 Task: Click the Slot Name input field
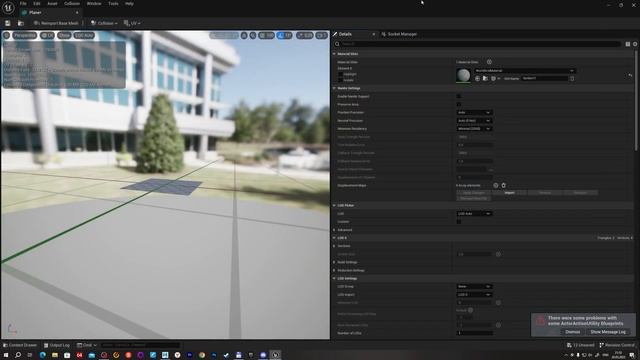tap(544, 78)
